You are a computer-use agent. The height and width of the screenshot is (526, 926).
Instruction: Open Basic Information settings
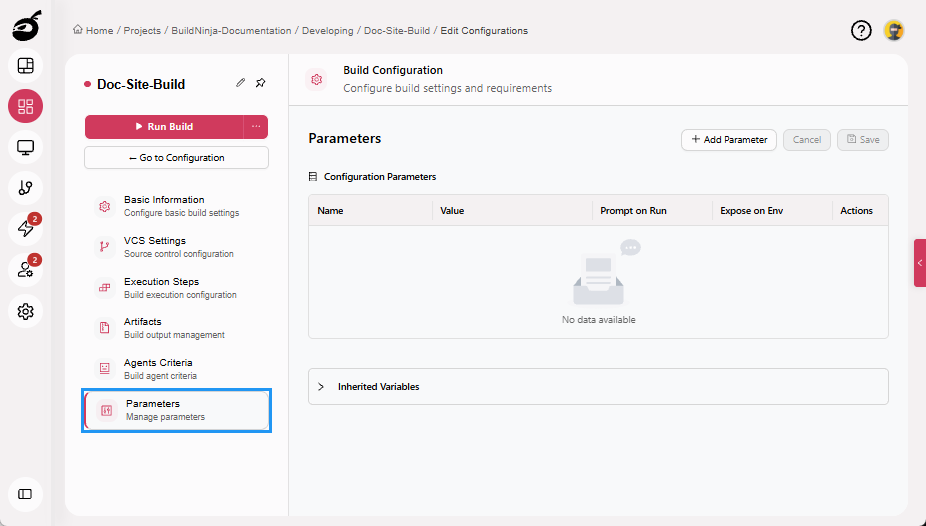177,206
